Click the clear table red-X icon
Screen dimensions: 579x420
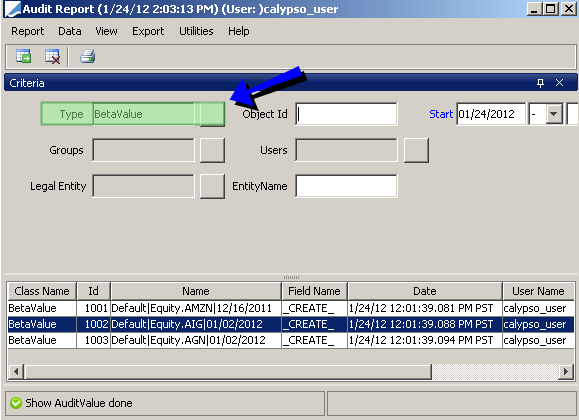[52, 57]
